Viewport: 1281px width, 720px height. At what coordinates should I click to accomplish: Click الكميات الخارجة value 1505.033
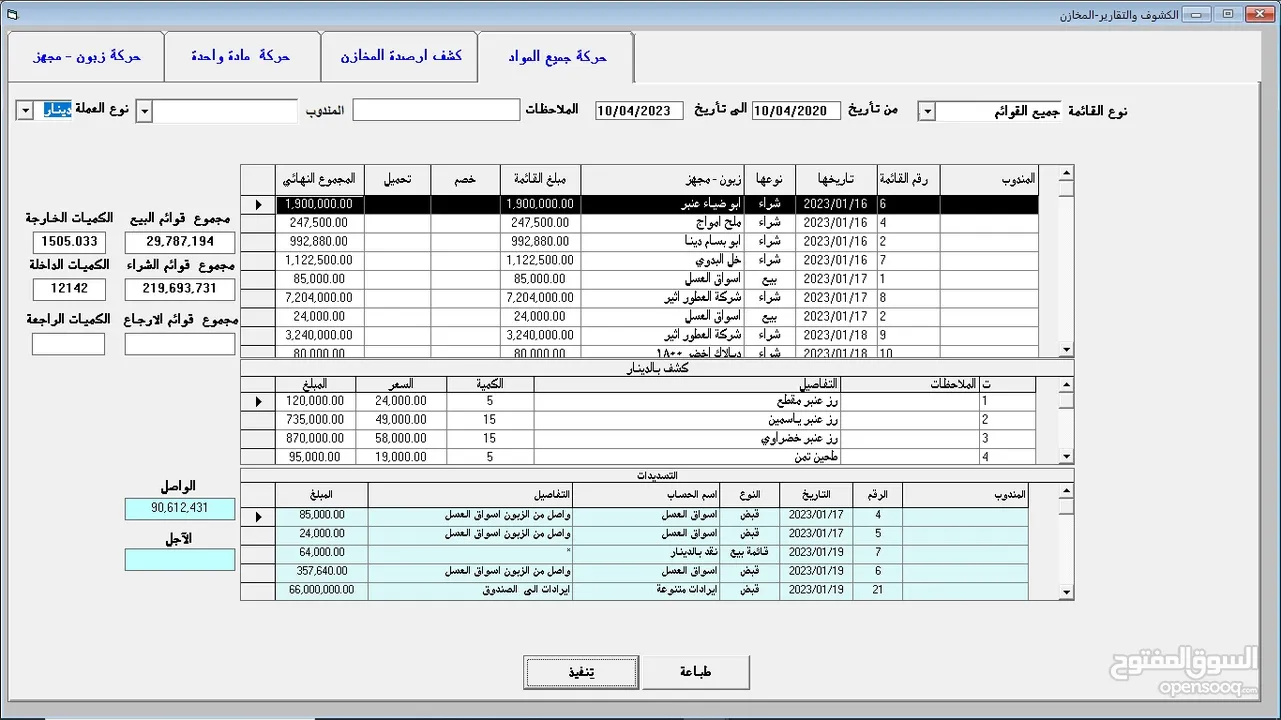coord(69,242)
